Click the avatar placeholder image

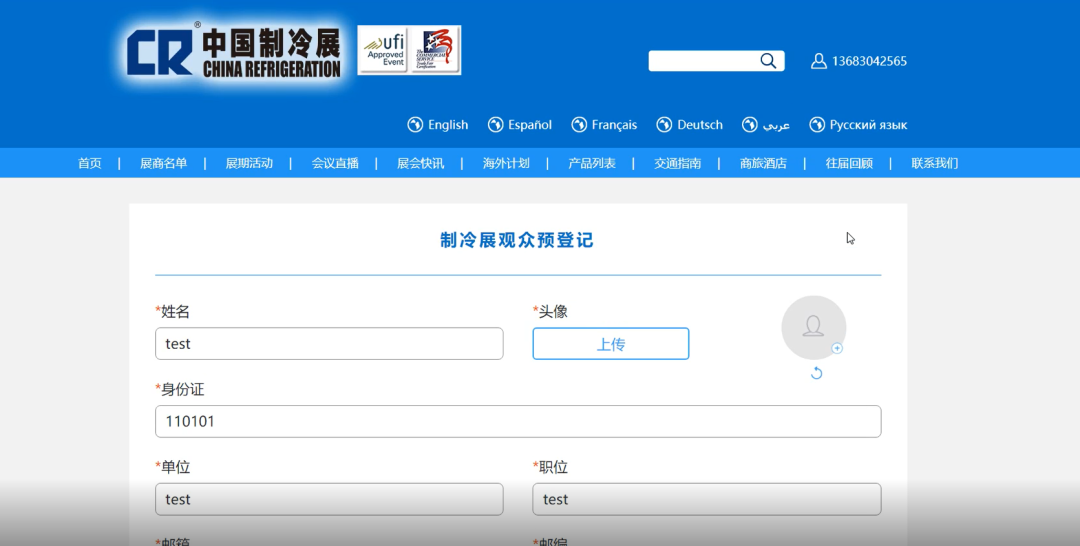[x=813, y=328]
